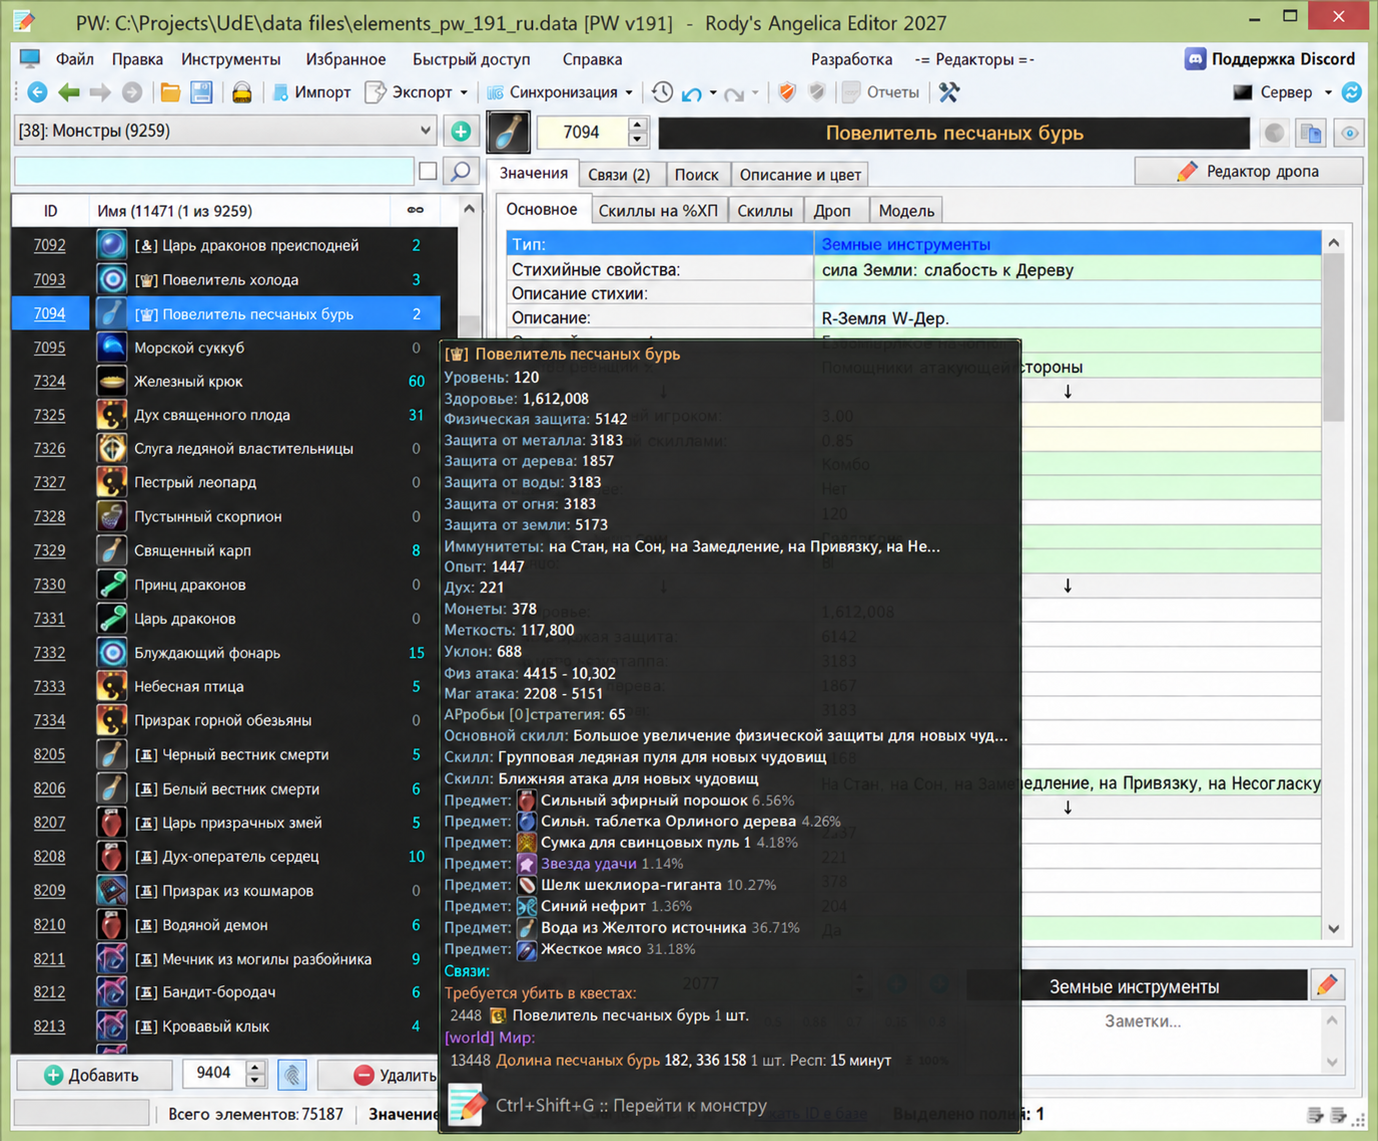Increment the monster ID 7094 spinner
Viewport: 1378px width, 1141px height.
click(637, 125)
